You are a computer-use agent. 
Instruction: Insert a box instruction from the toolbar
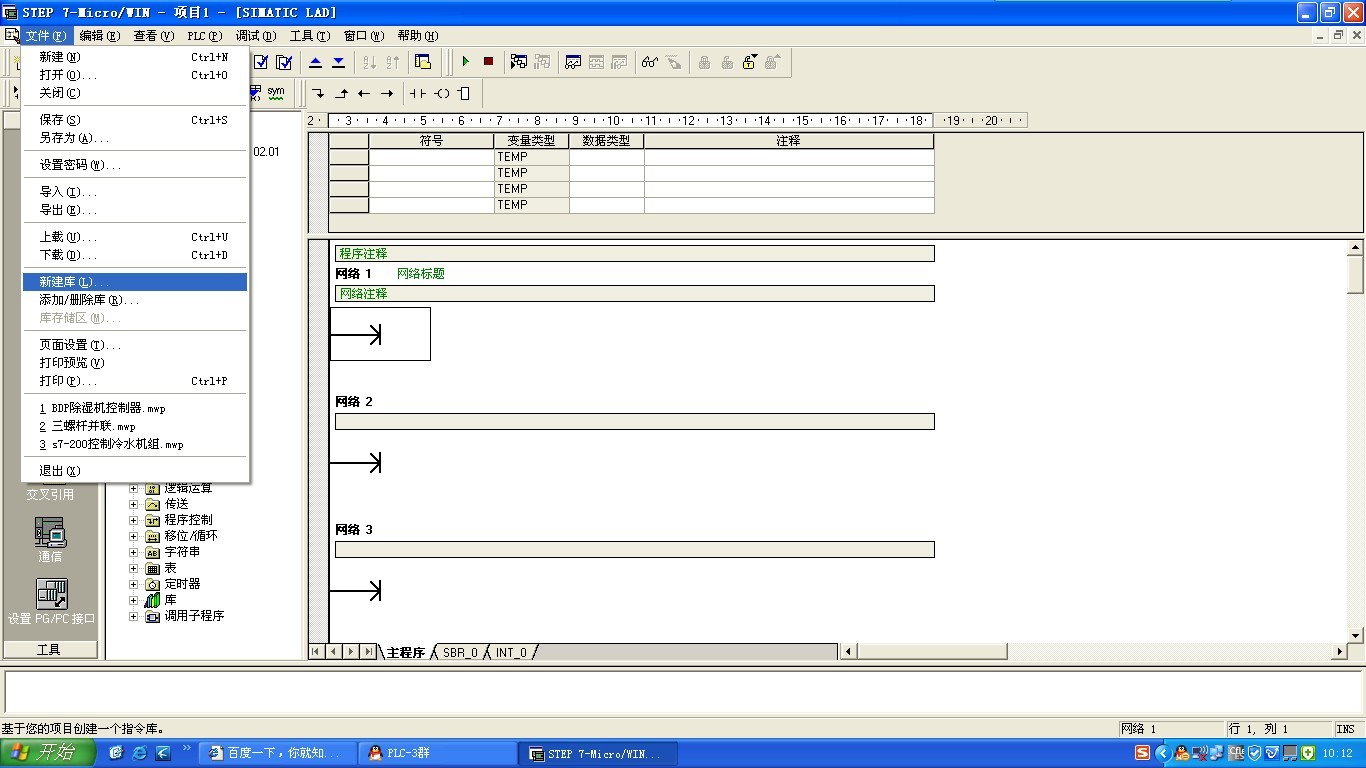(x=464, y=93)
